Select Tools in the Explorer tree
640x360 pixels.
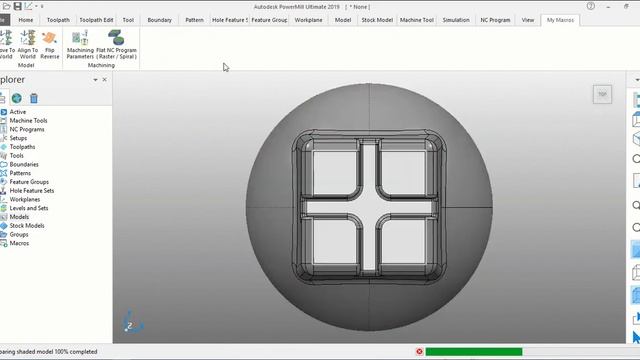[x=17, y=156]
